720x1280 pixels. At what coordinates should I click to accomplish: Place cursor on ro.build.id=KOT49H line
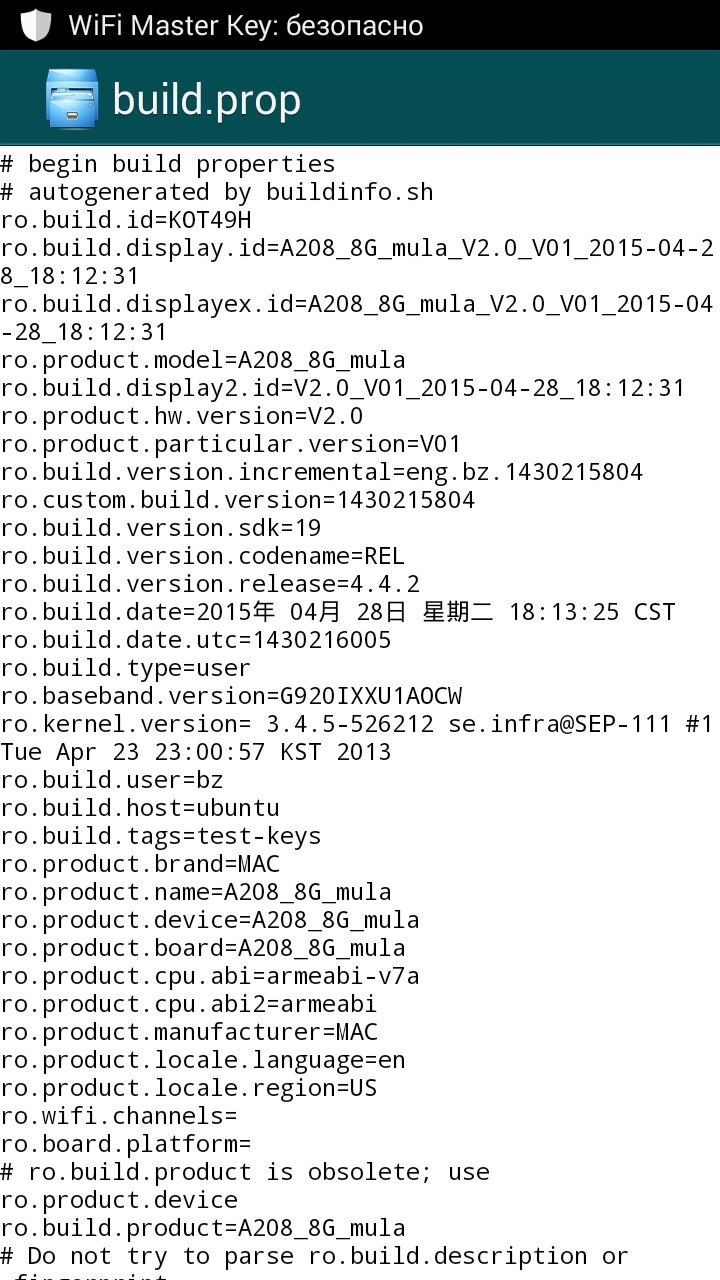126,219
